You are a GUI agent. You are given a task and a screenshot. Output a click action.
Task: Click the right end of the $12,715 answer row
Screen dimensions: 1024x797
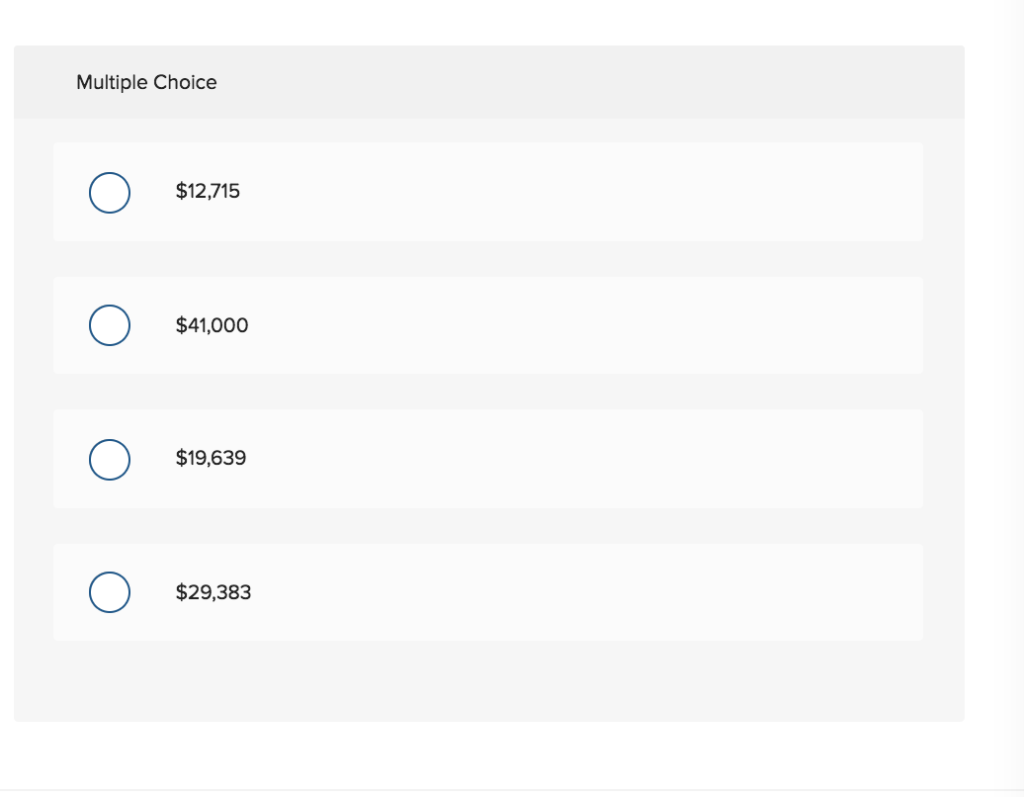click(x=880, y=191)
